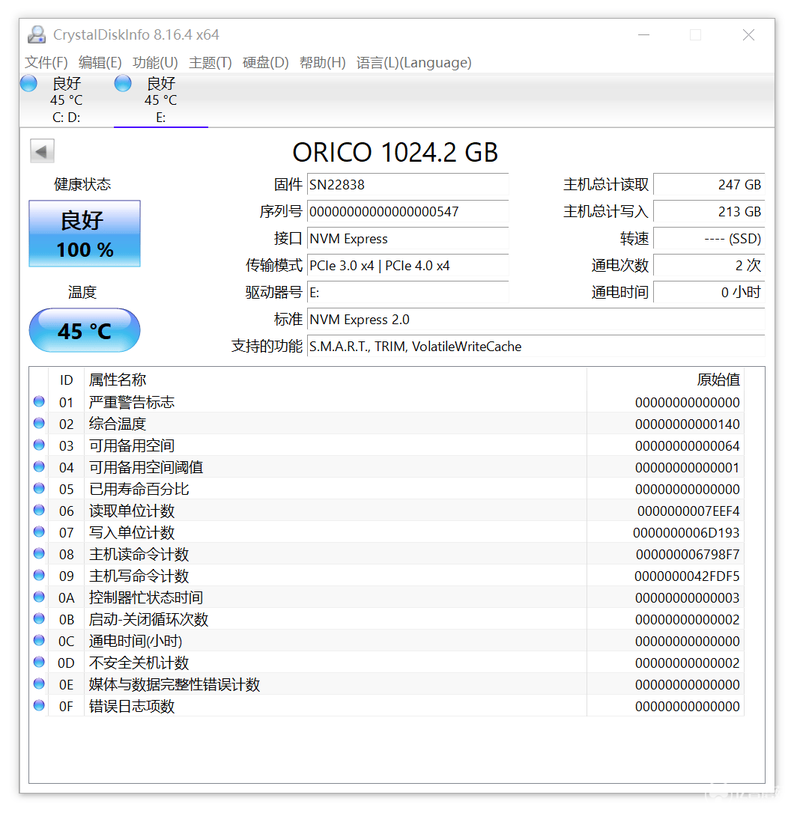Image resolution: width=800 pixels, height=816 pixels.
Task: Select the row 错误日志项数
Action: tap(388, 706)
